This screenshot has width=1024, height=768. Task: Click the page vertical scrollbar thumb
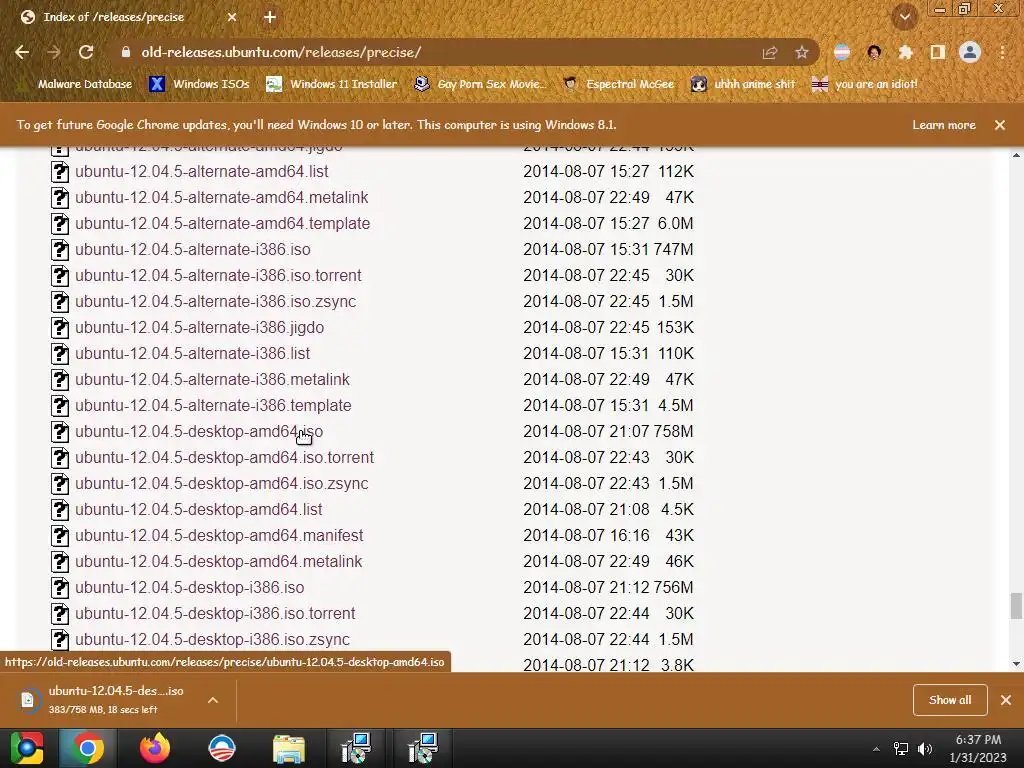[1016, 605]
